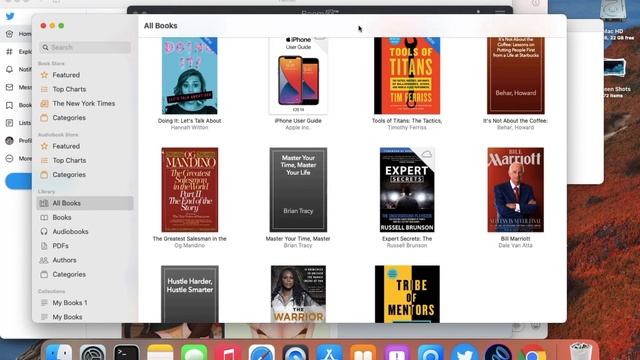The height and width of the screenshot is (360, 640).
Task: Click the 'iPhone User Guide' title text
Action: (x=298, y=121)
